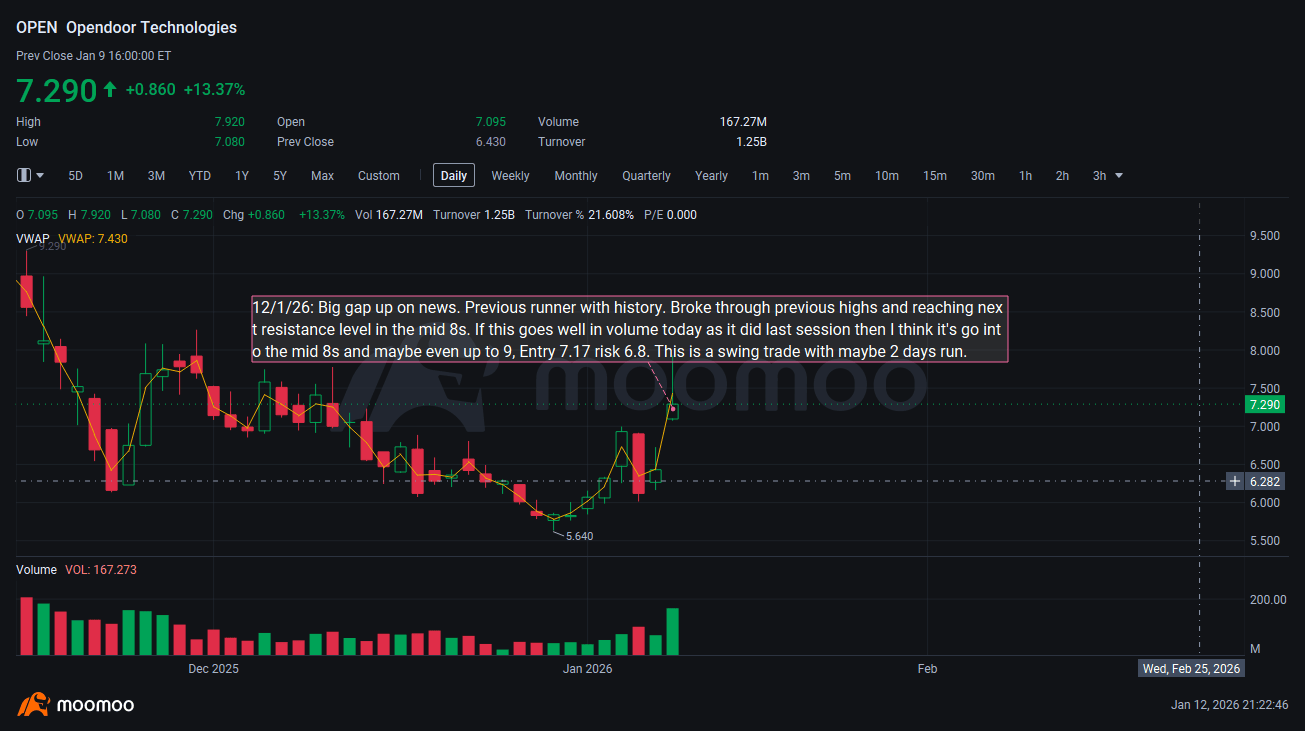Viewport: 1305px width, 731px height.
Task: Select the 3M three-month range
Action: pyautogui.click(x=156, y=176)
